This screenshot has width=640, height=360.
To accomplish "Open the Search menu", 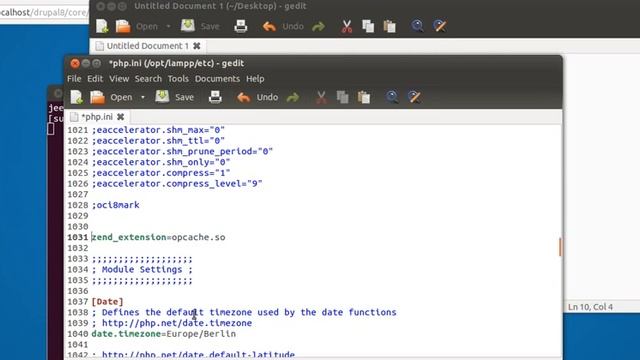I will [x=148, y=79].
